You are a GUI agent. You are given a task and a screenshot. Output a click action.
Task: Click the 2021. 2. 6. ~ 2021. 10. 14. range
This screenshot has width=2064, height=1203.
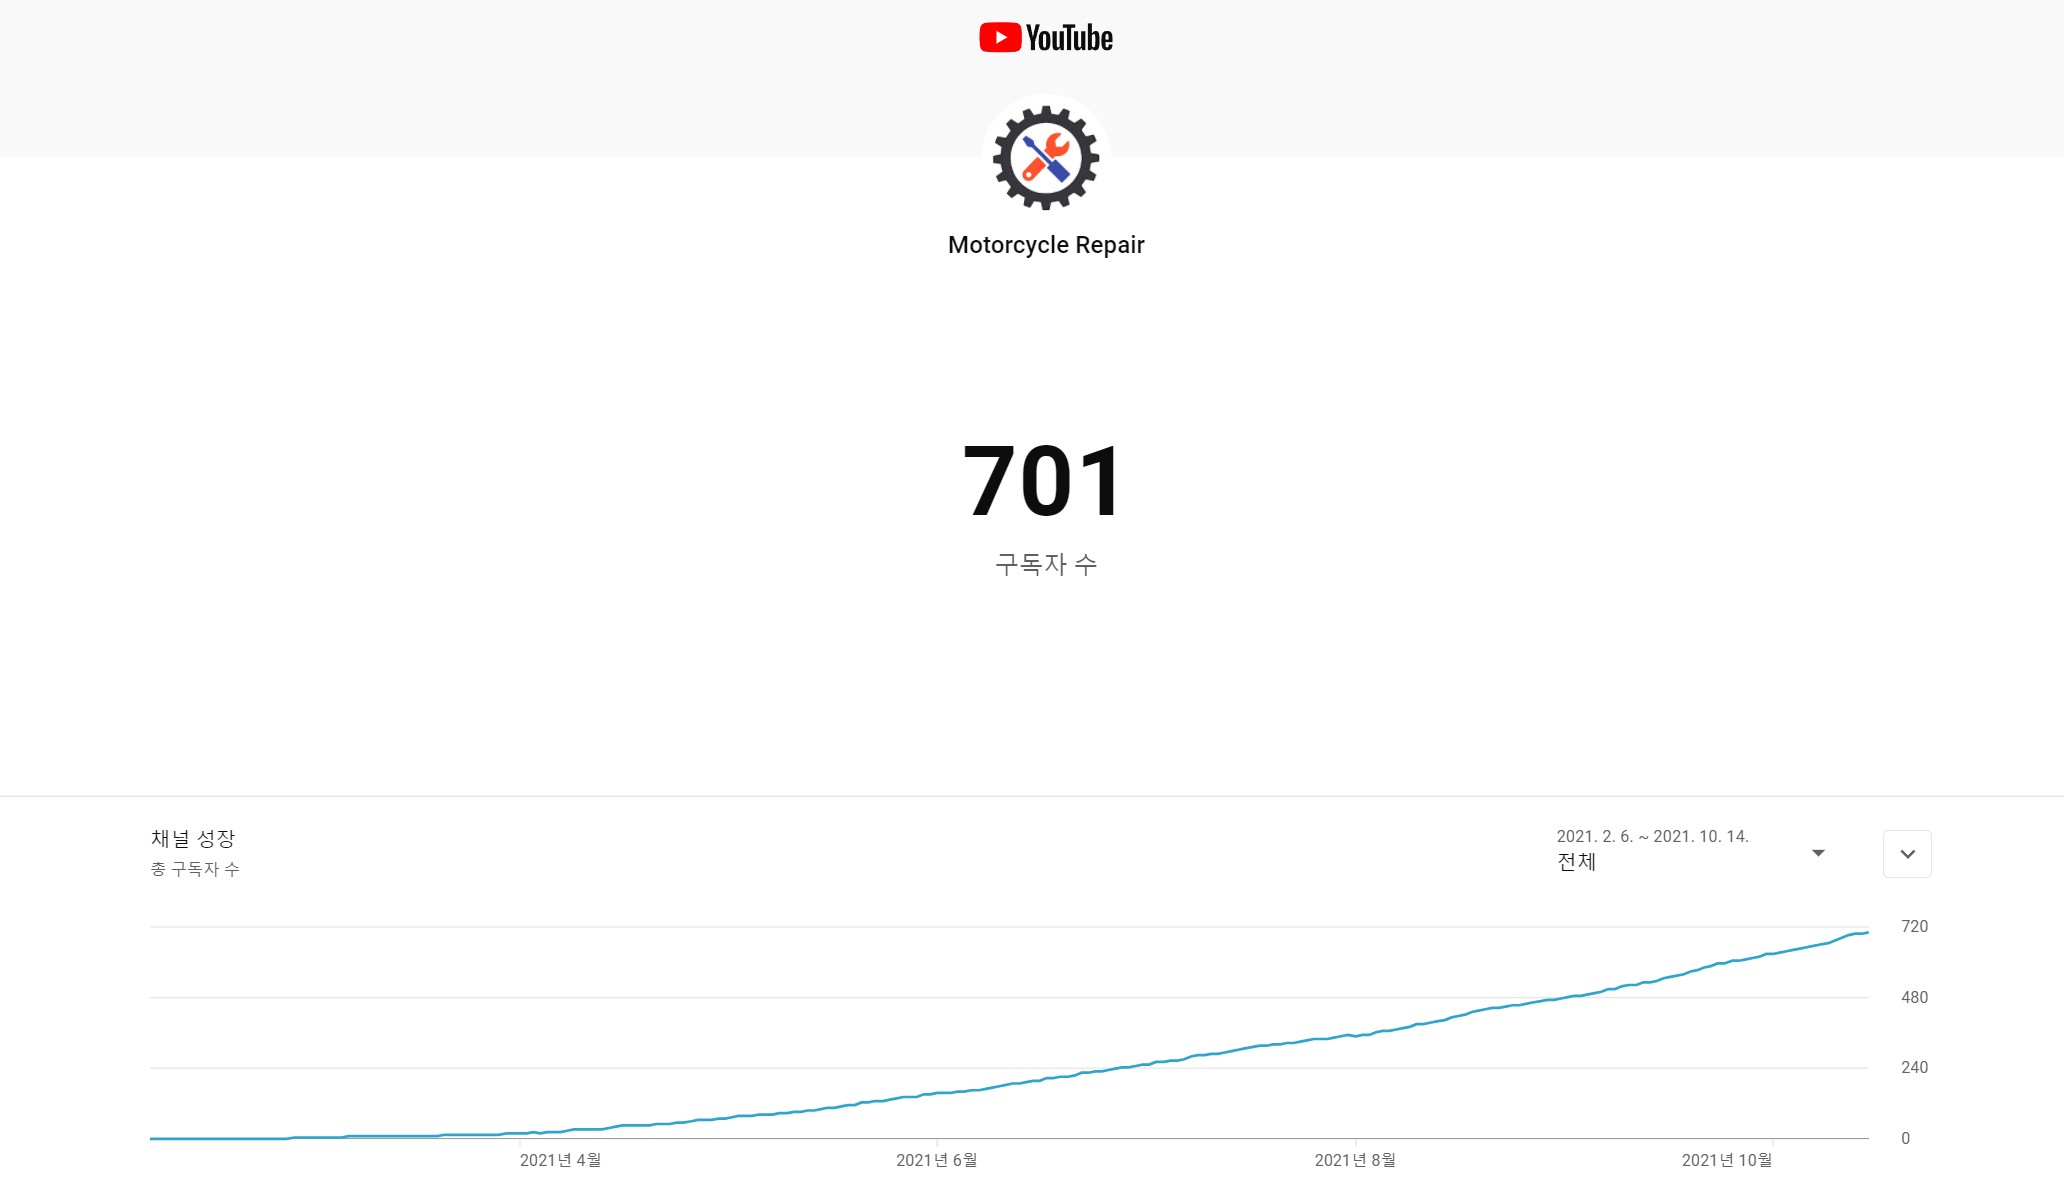pyautogui.click(x=1652, y=836)
